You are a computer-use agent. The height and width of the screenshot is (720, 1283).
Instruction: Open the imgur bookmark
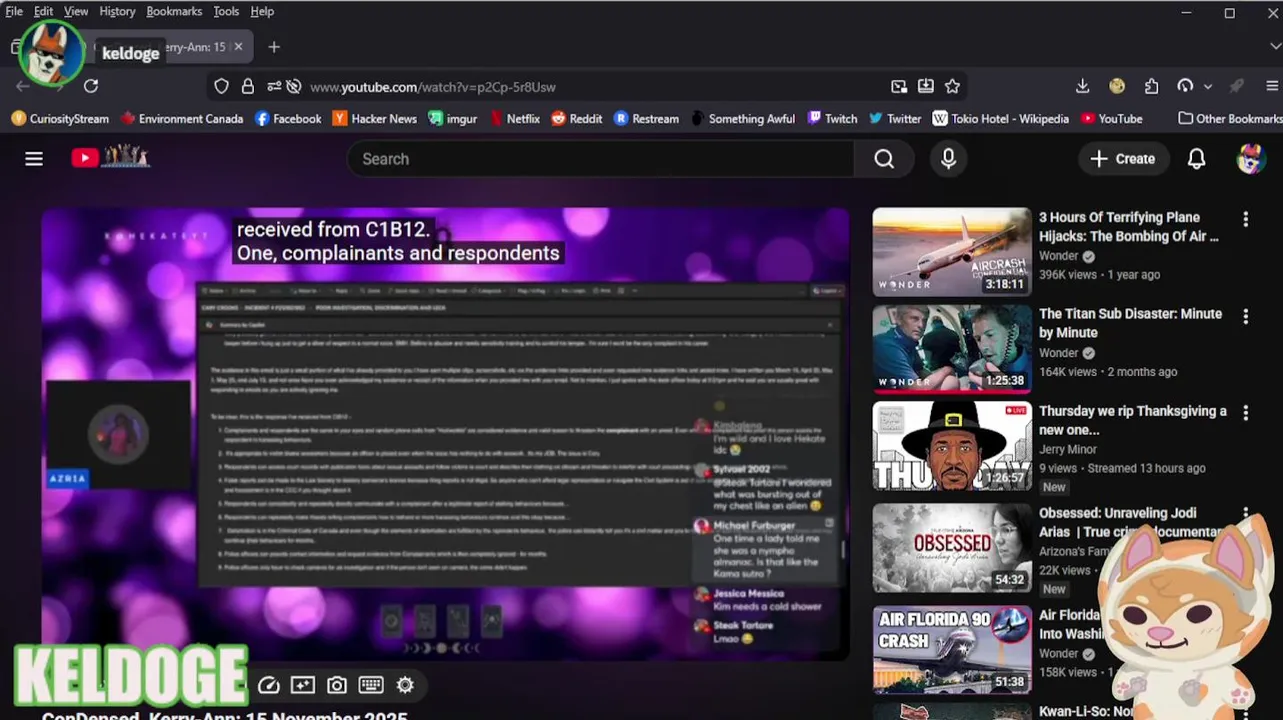point(453,118)
